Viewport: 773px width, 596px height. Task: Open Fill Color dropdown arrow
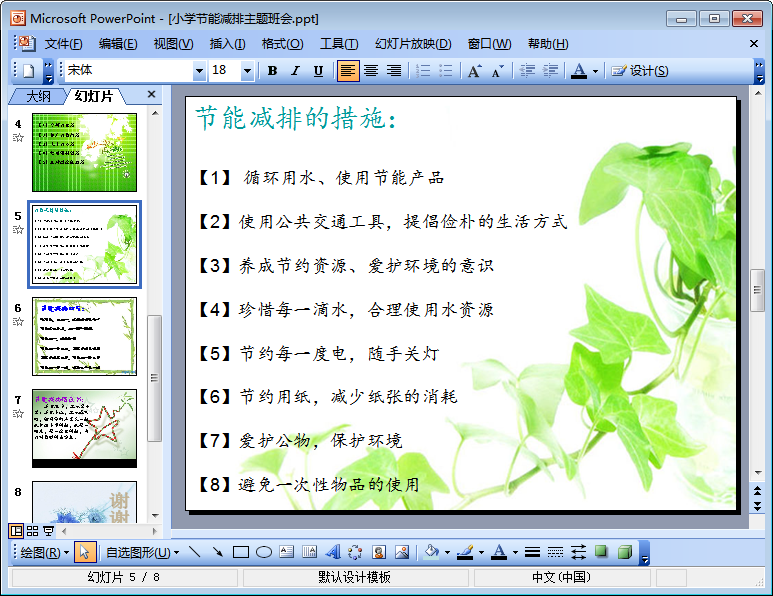[447, 553]
